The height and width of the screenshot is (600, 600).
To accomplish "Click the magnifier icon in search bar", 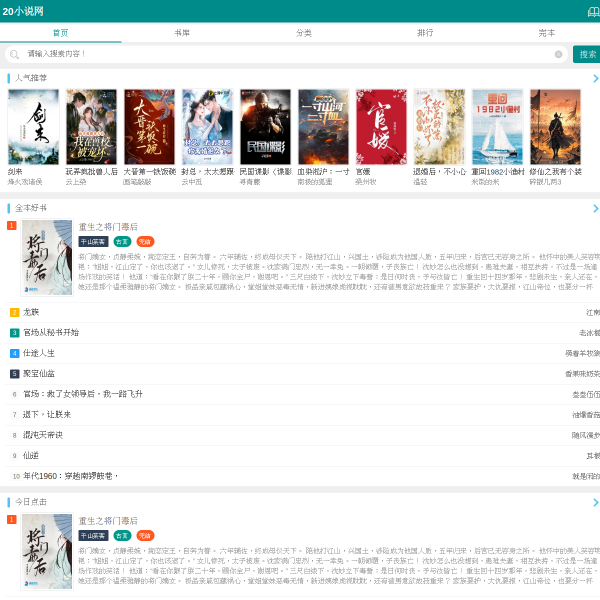I will (14, 54).
